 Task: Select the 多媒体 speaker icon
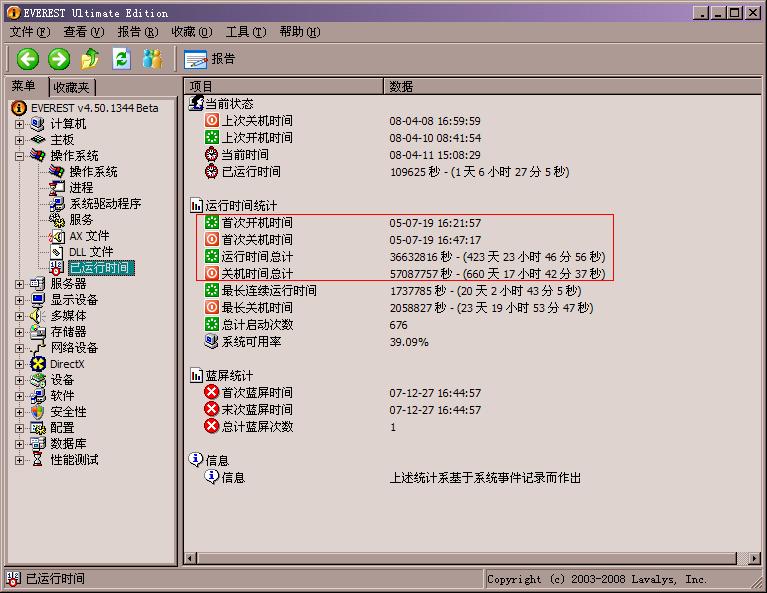38,316
